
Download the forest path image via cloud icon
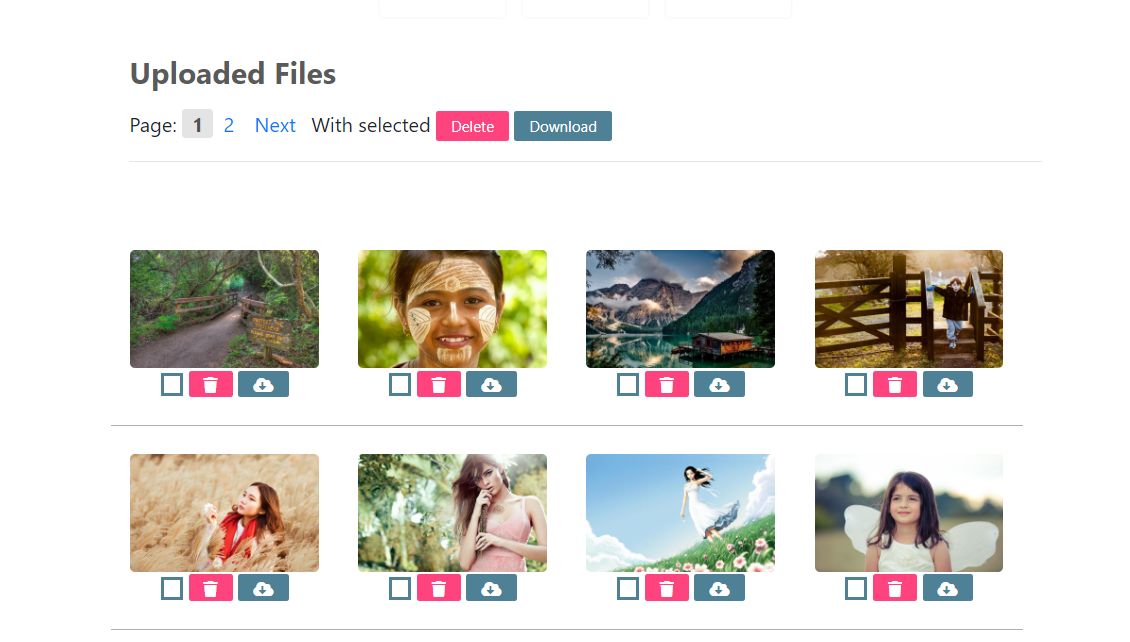pos(263,385)
